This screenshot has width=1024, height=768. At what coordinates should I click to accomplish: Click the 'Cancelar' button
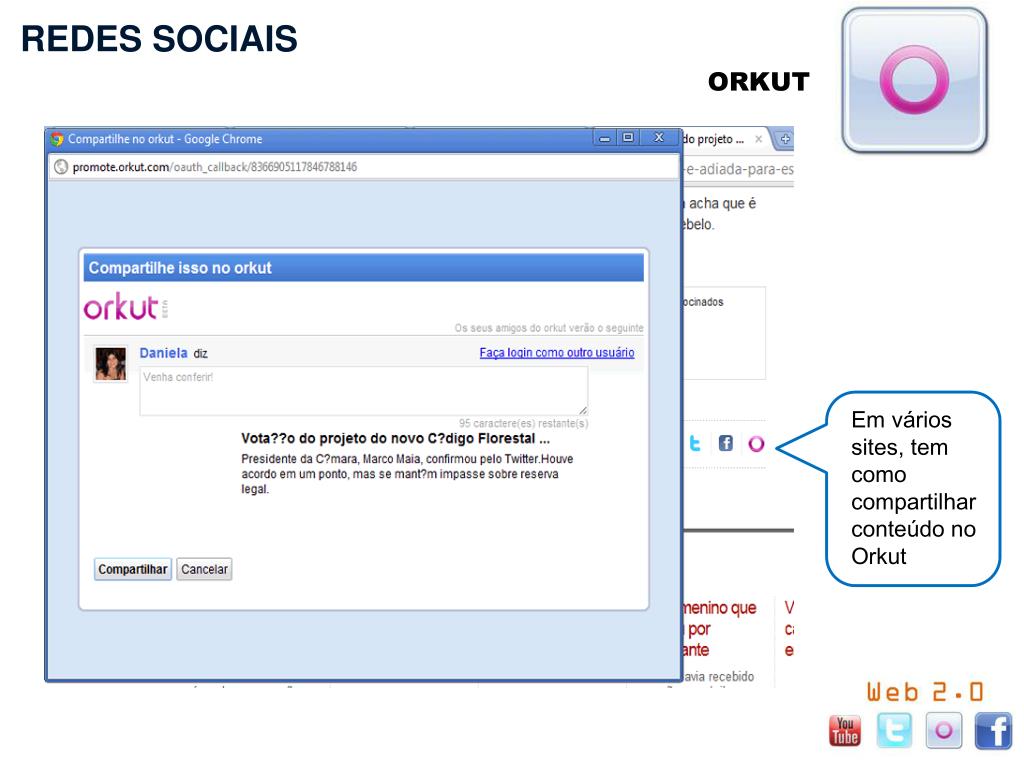204,569
